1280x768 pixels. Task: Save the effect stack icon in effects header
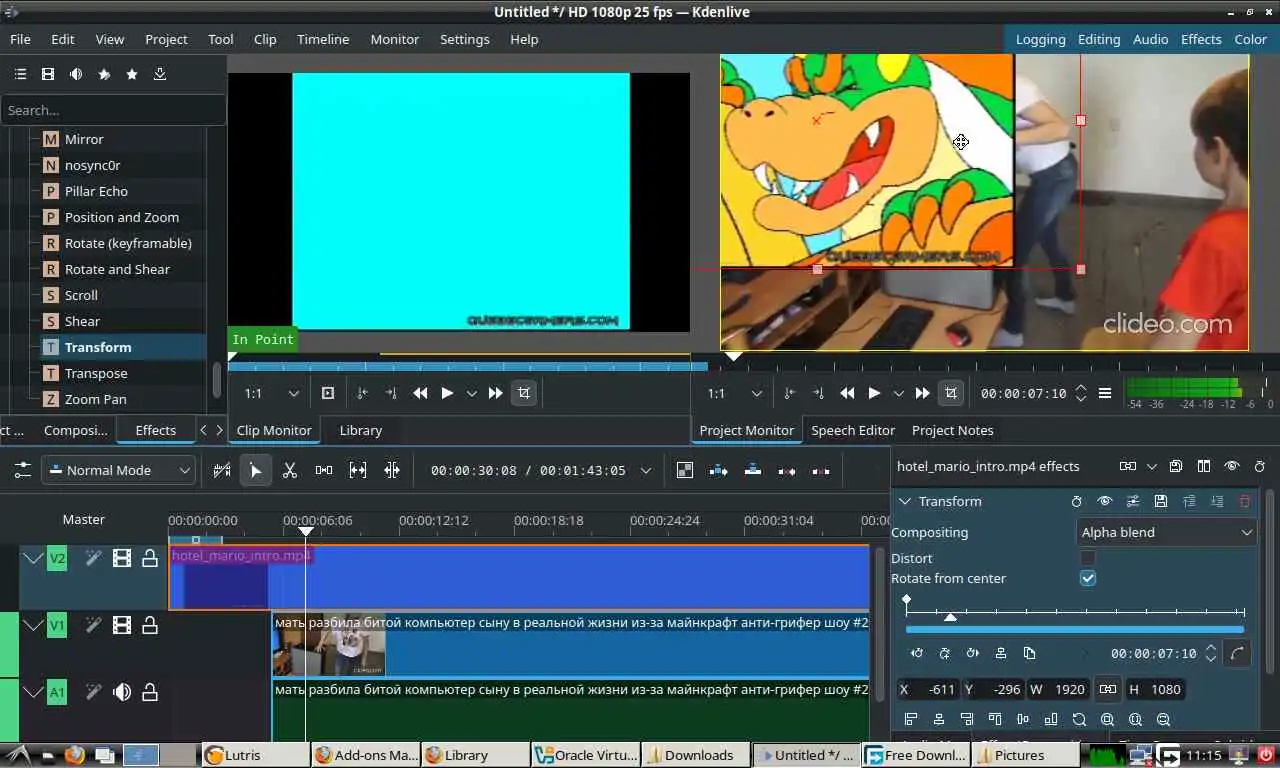coord(1176,466)
